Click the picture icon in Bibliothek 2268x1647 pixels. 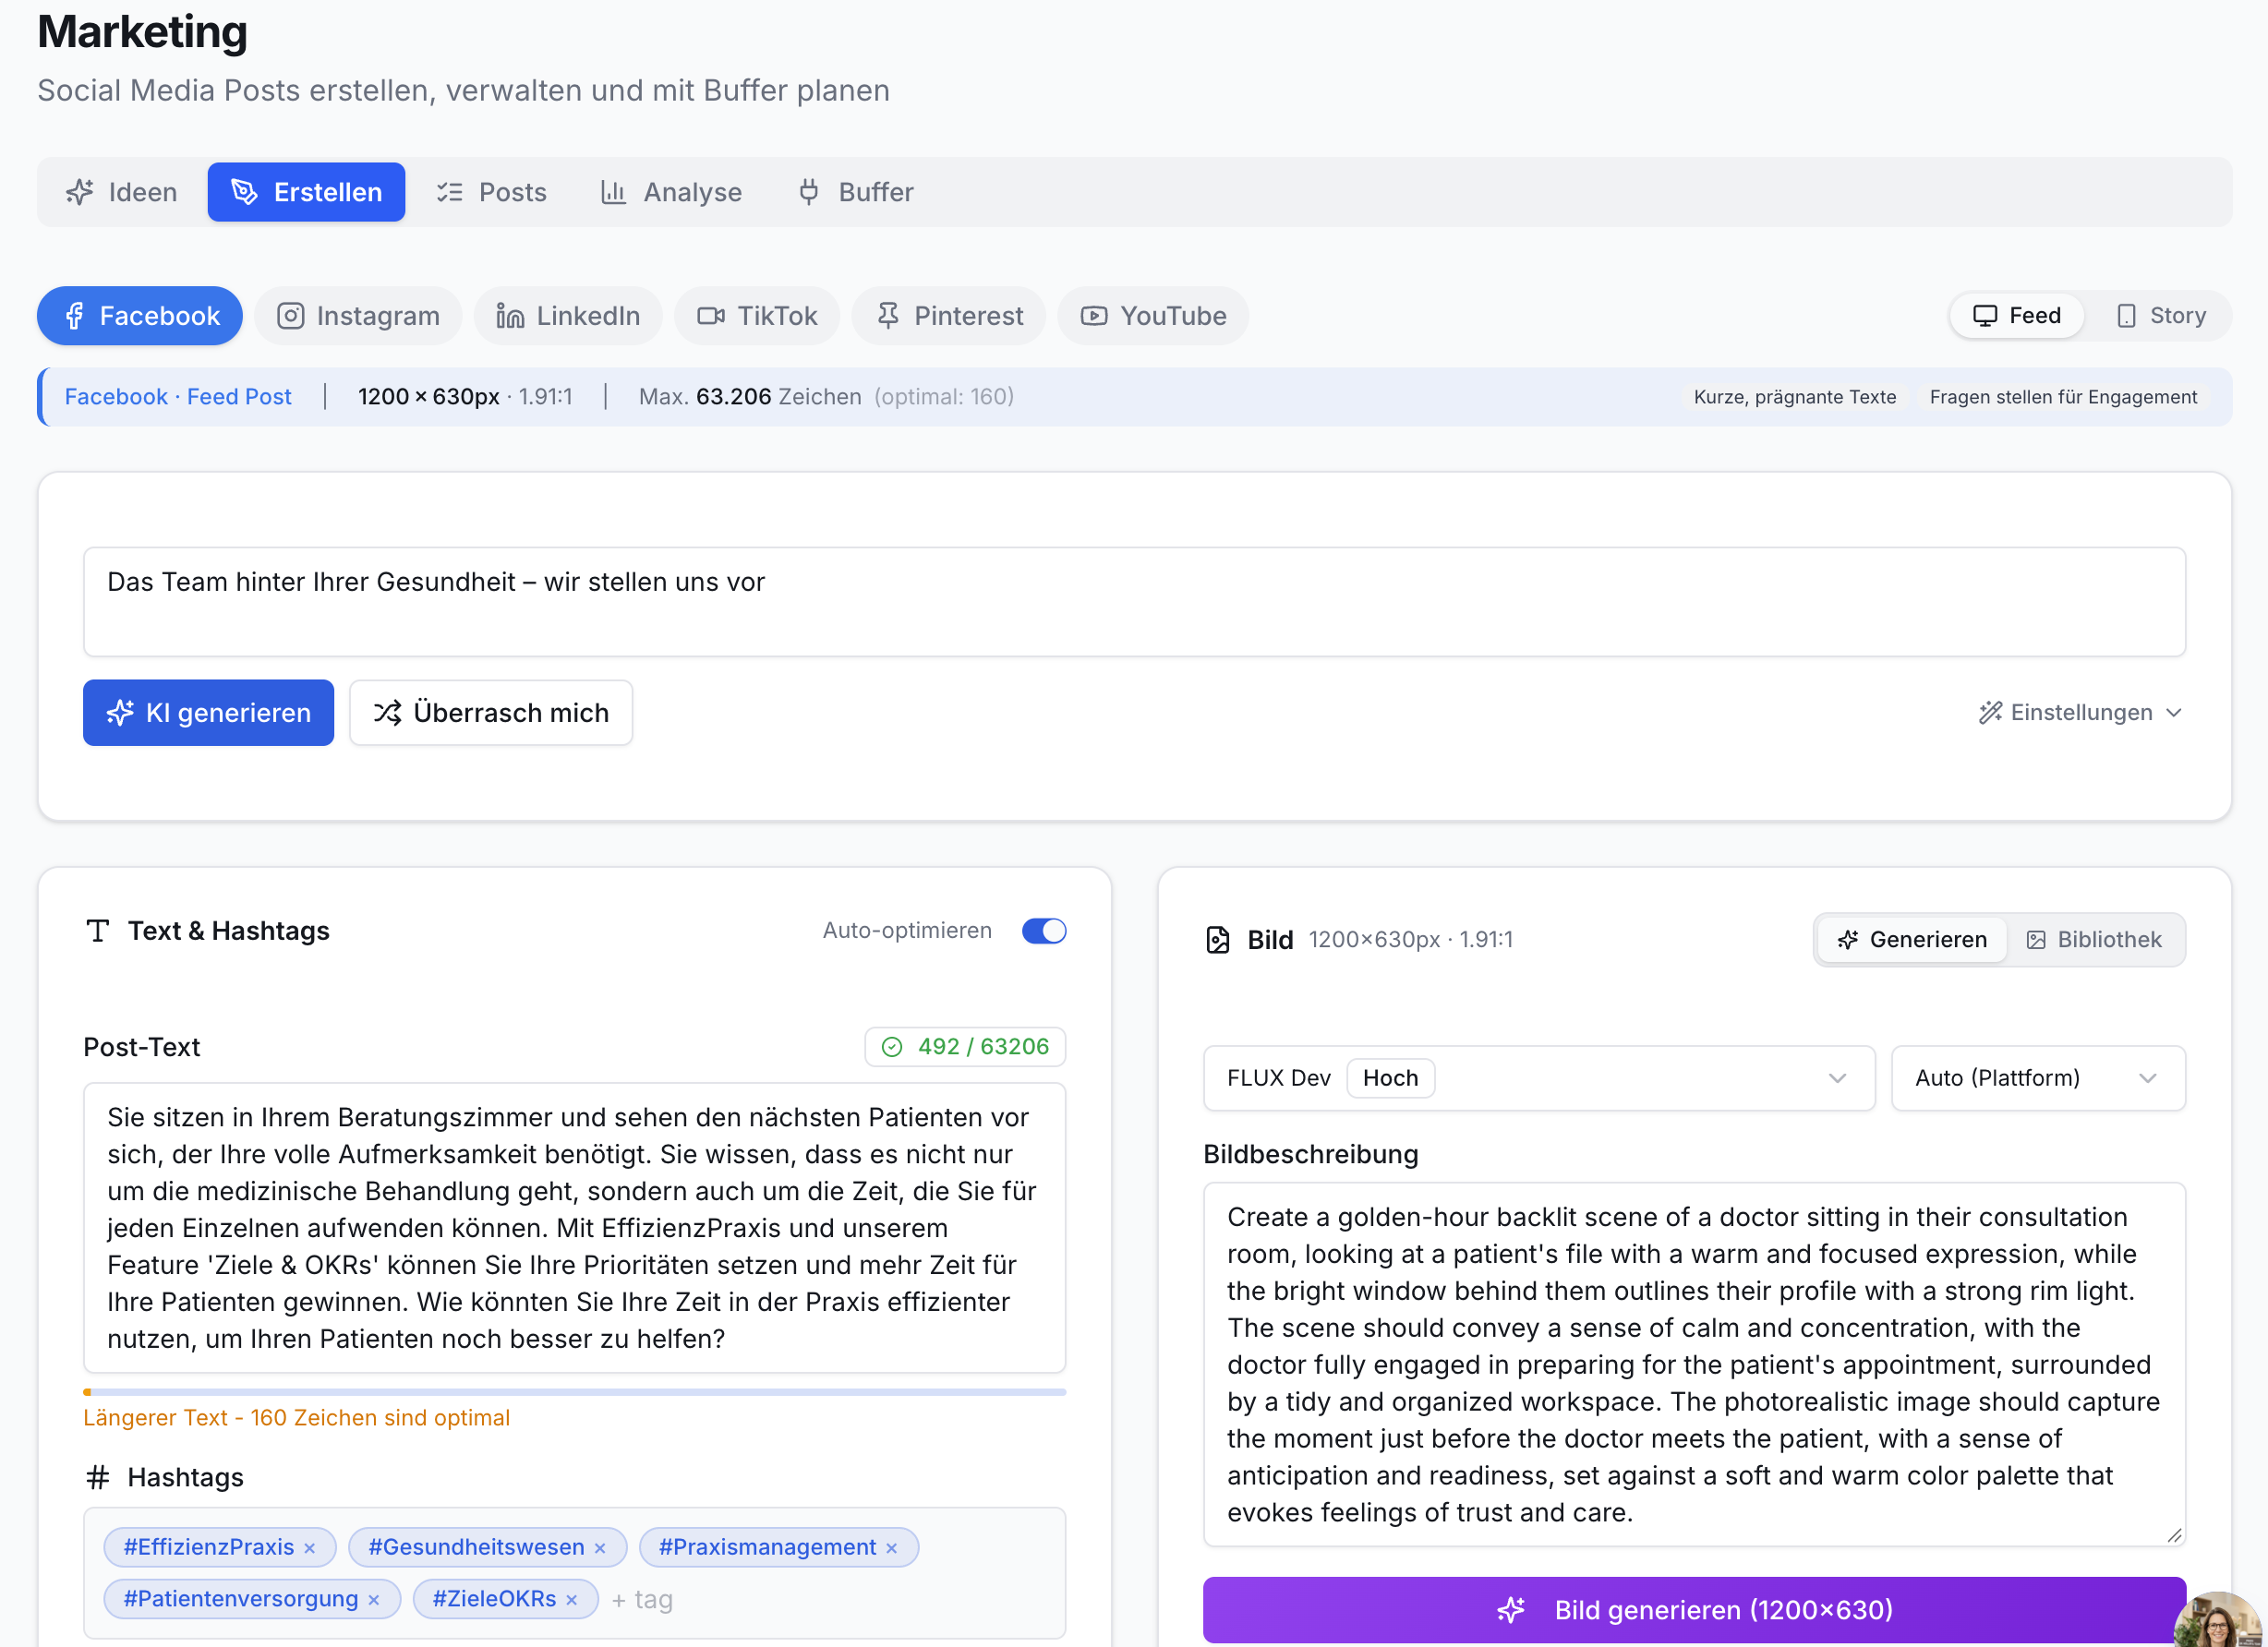[2036, 940]
